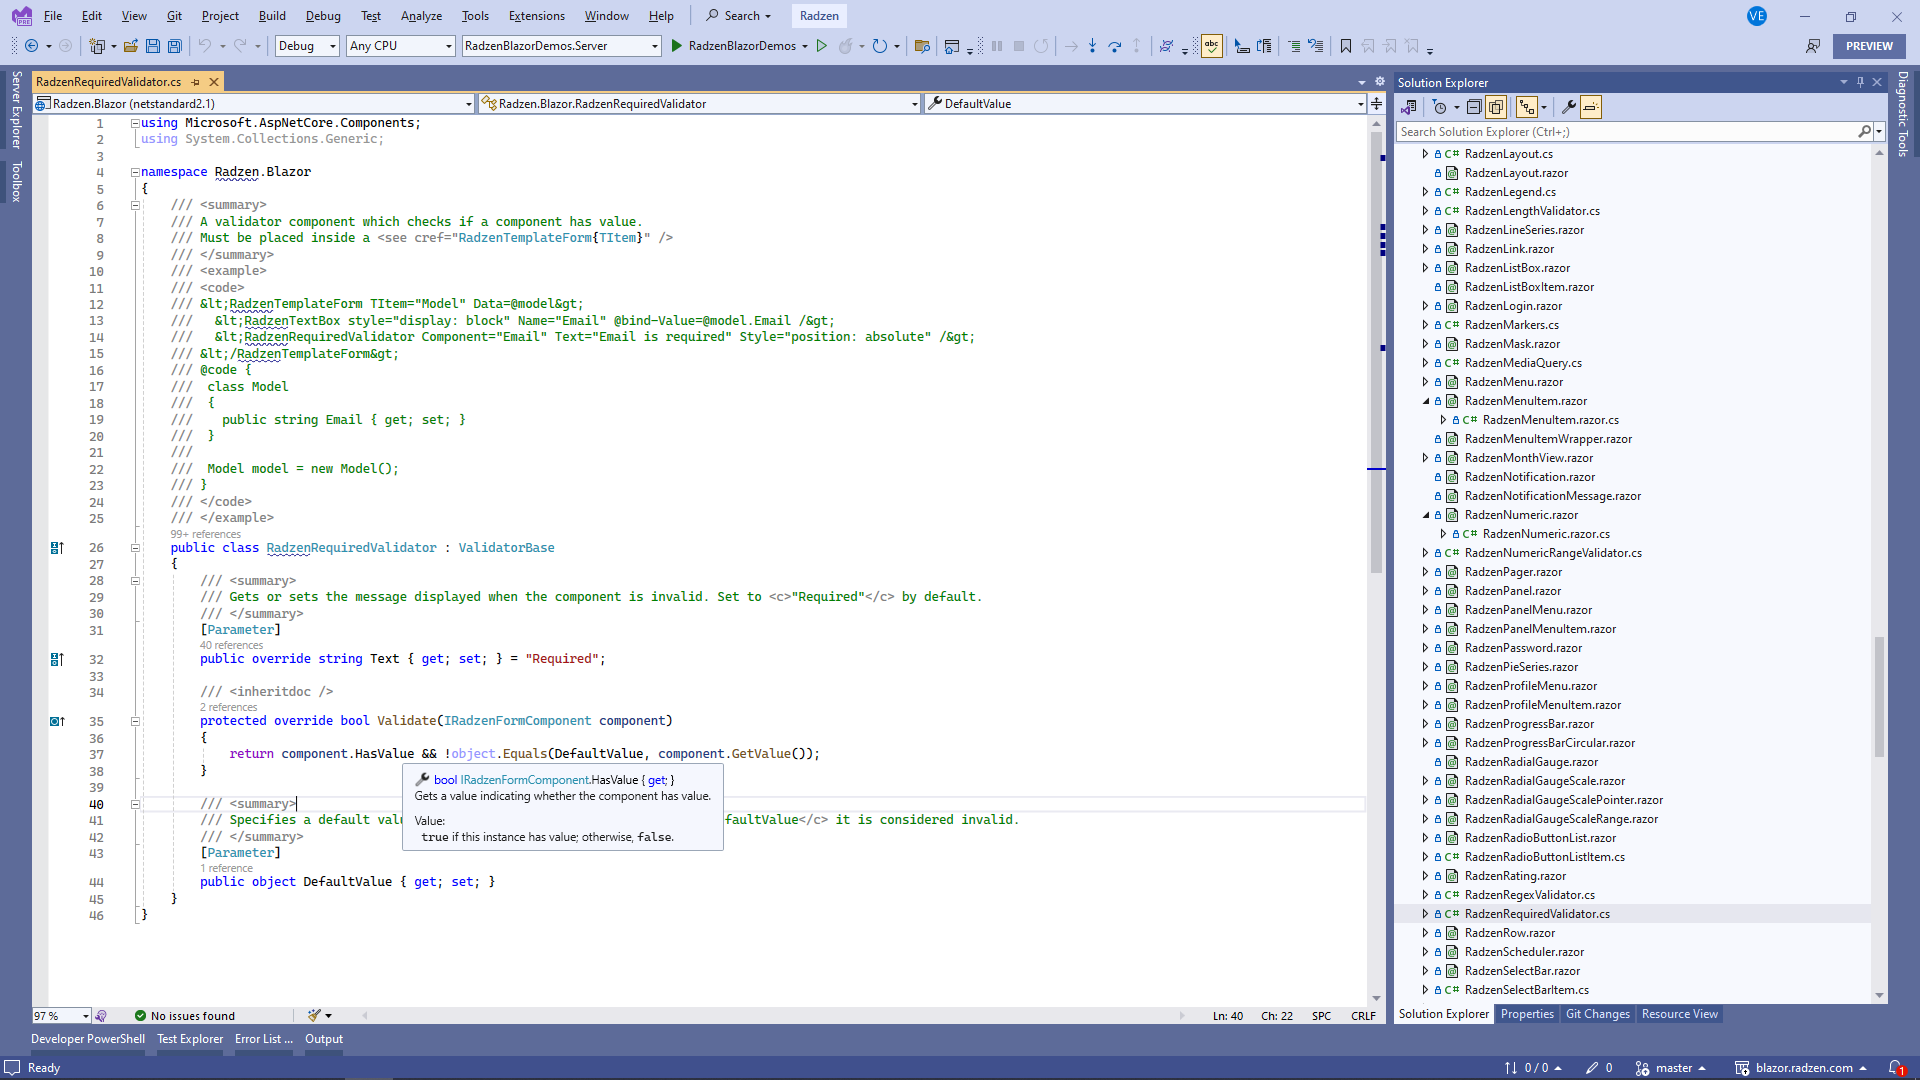Toggle a bookmark on the current line

click(1346, 46)
